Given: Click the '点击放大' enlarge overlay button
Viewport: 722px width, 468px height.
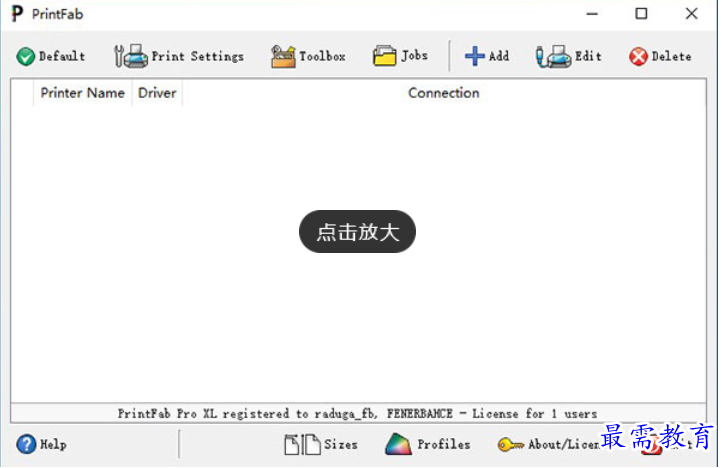Looking at the screenshot, I should [x=357, y=232].
